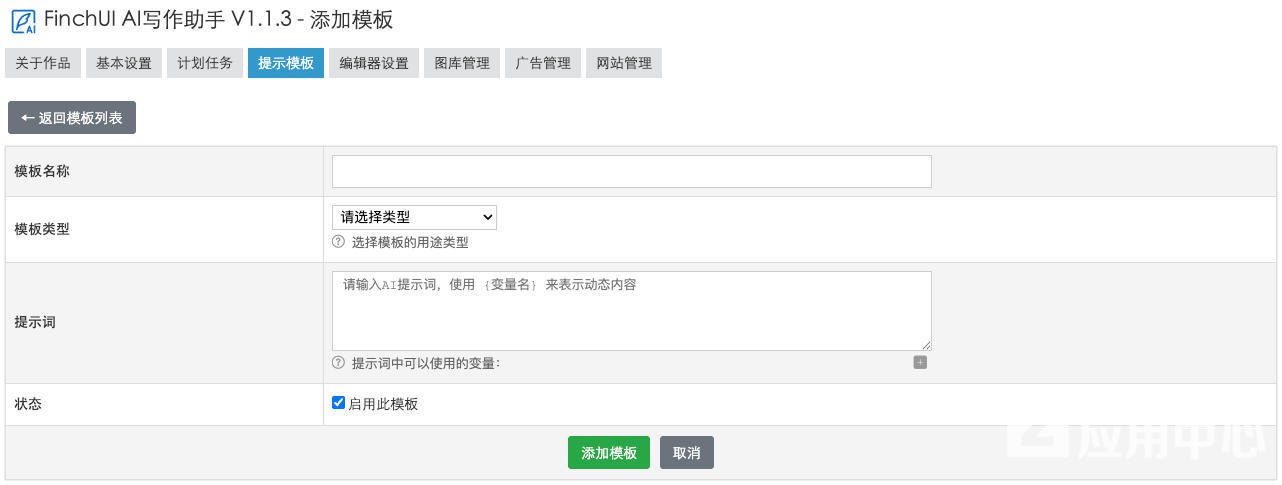The height and width of the screenshot is (485, 1282).
Task: Toggle the 启用此模板 checkbox
Action: point(338,403)
